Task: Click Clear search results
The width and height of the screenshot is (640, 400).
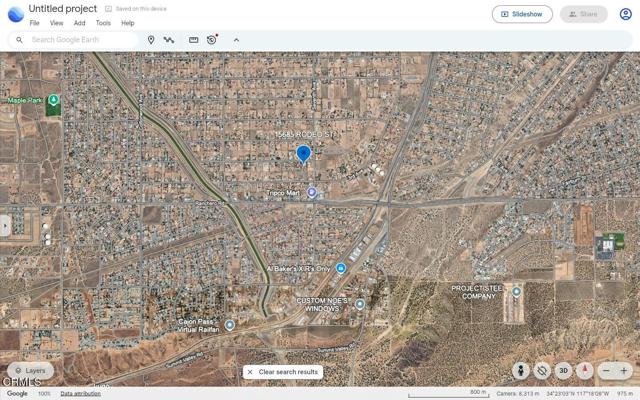Action: [282, 372]
